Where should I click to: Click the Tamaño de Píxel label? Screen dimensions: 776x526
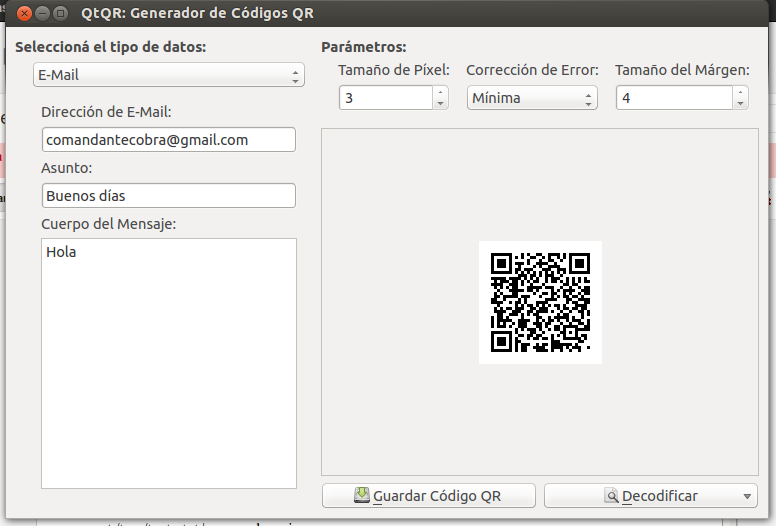coord(394,70)
